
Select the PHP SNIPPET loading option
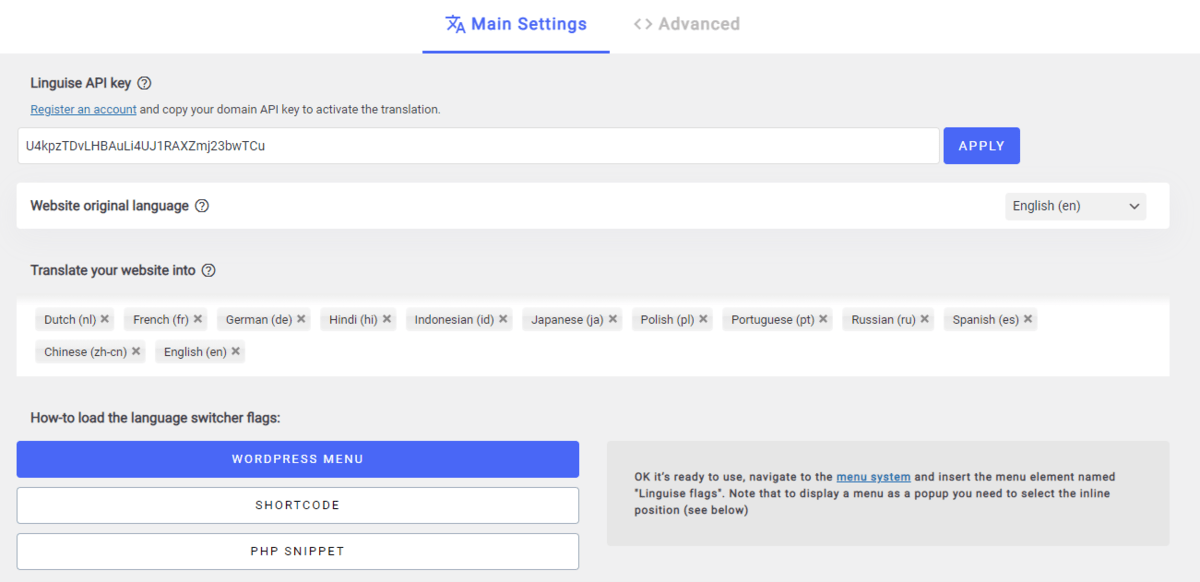[x=298, y=551]
